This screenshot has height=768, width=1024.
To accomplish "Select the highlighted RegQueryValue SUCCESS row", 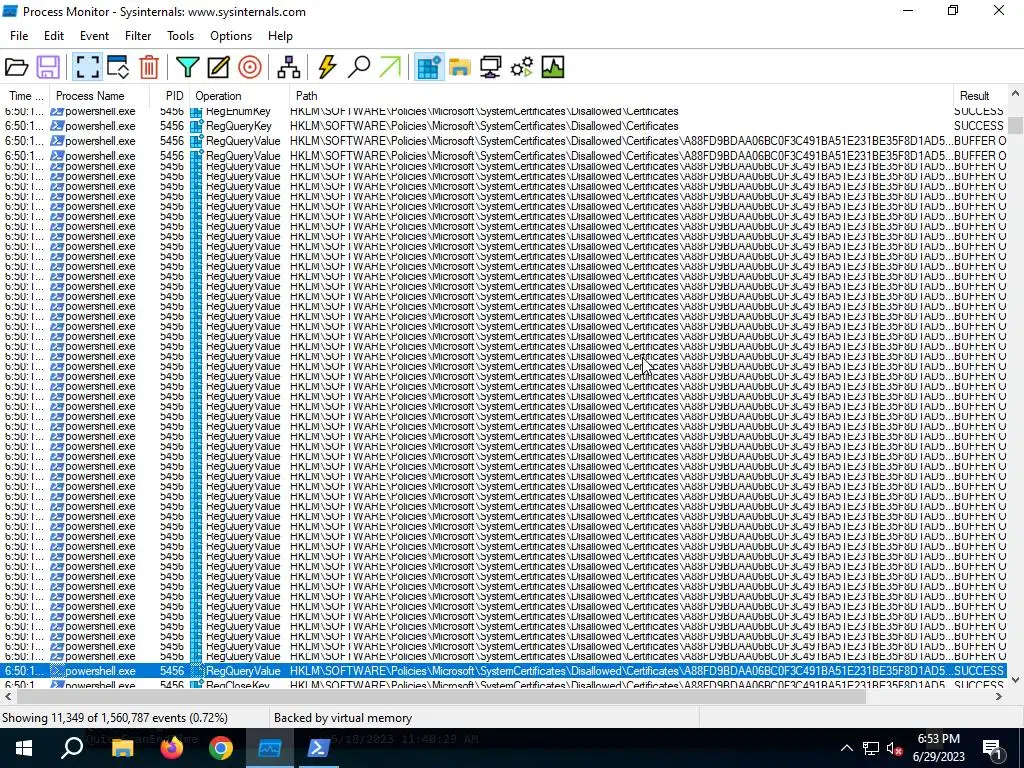I will pos(504,671).
